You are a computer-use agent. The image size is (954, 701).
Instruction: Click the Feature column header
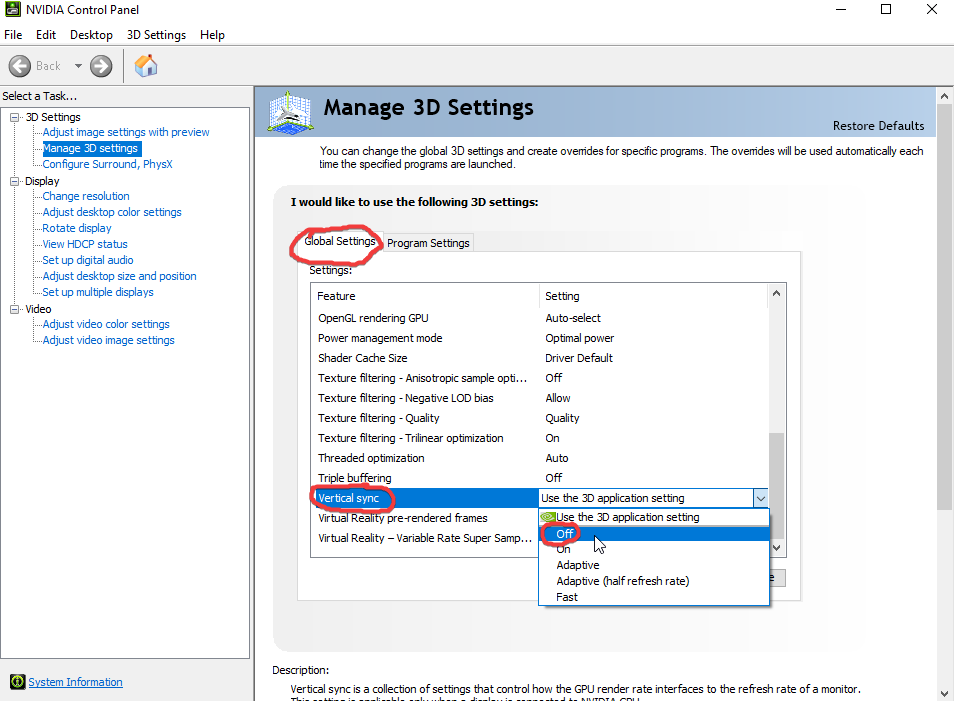[x=425, y=296]
